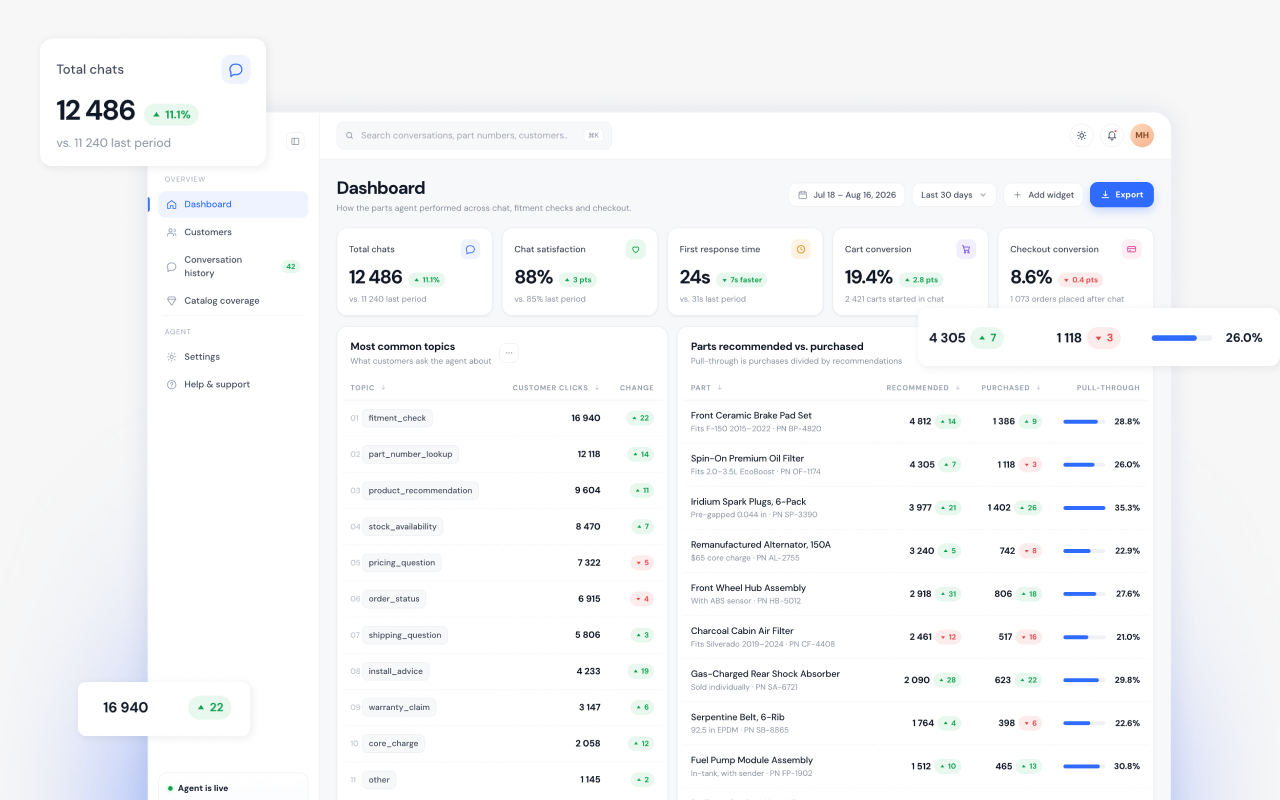Click the shipping_question topic chip
1280x800 pixels.
(x=404, y=635)
